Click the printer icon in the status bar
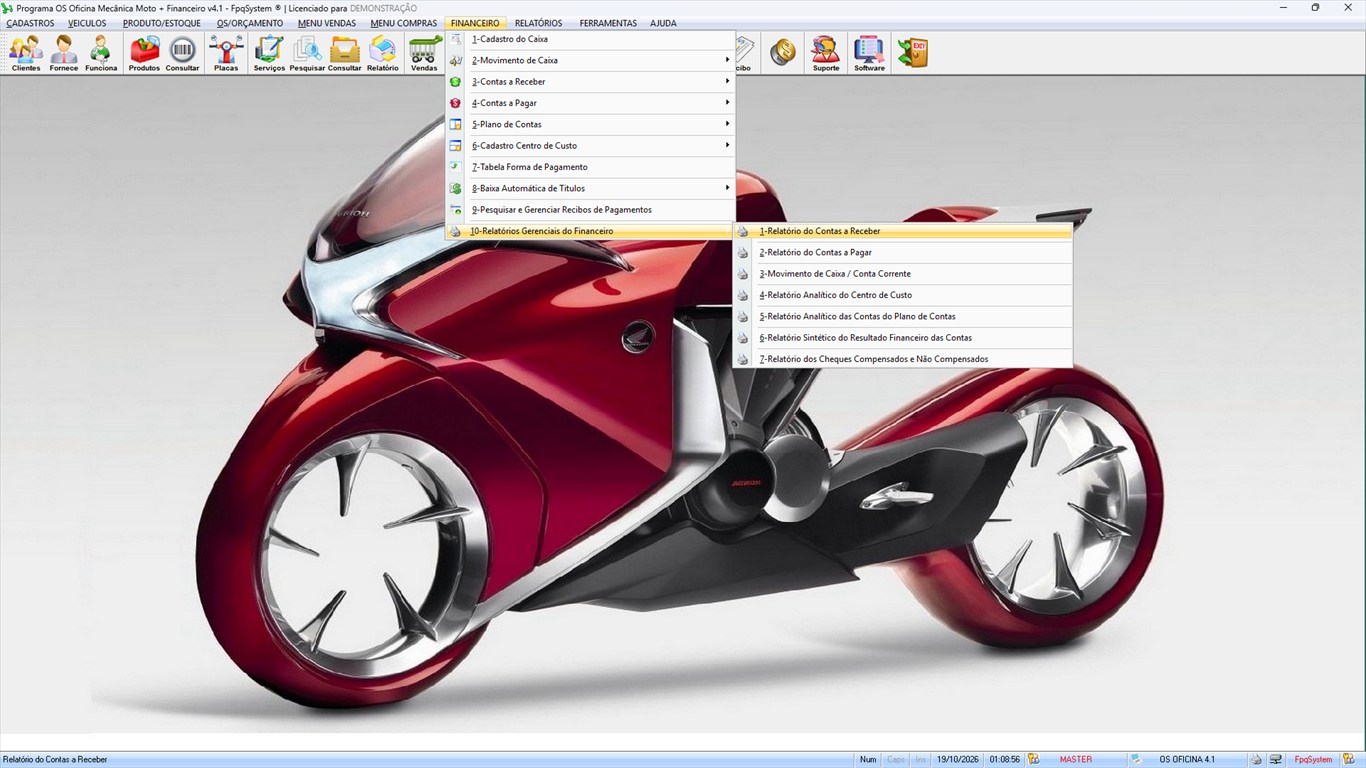Viewport: 1366px width, 768px height. pyautogui.click(x=1257, y=759)
